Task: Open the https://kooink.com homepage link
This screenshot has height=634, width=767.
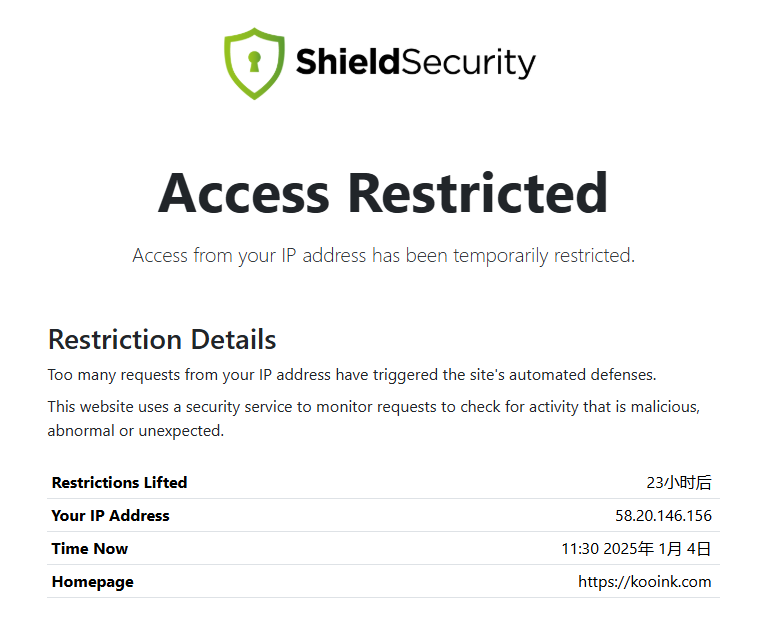Action: pos(645,582)
